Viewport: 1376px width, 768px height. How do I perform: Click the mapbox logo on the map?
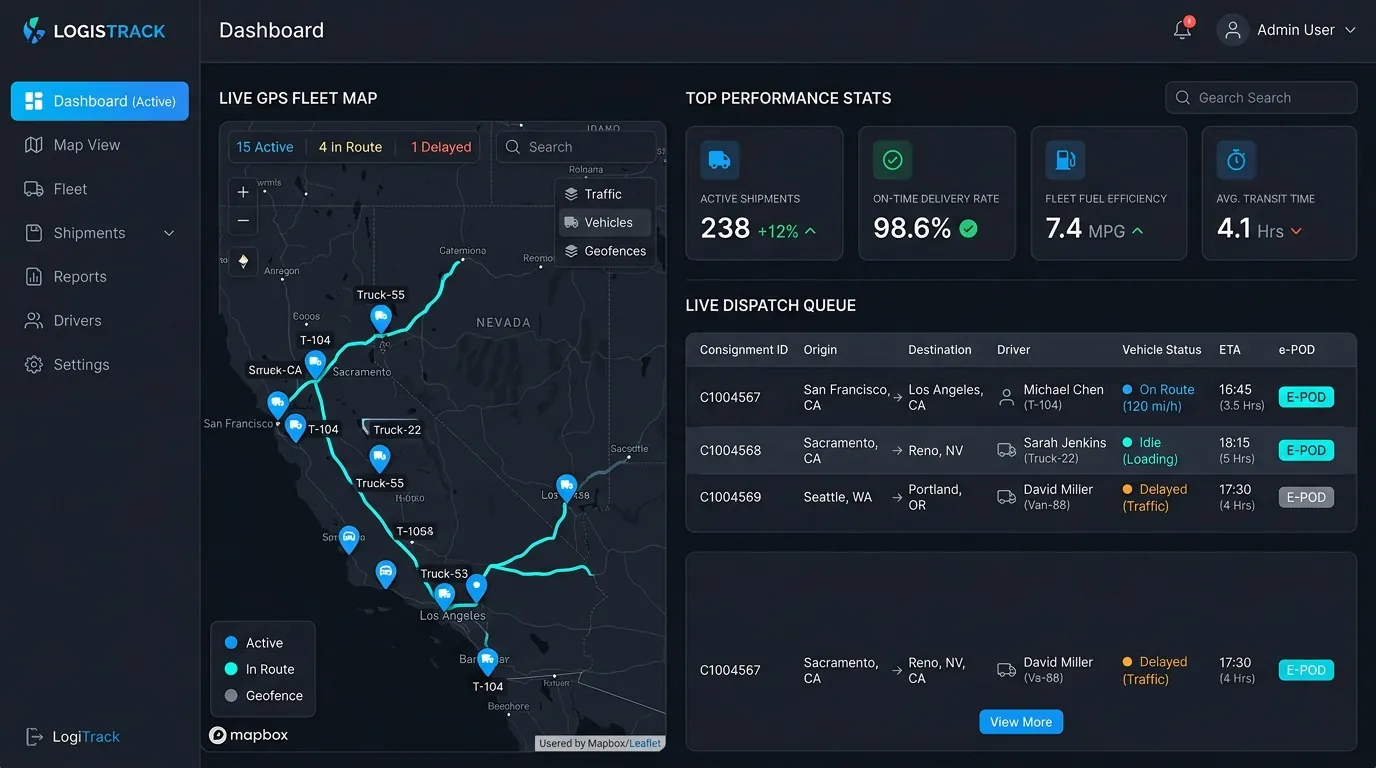(248, 735)
